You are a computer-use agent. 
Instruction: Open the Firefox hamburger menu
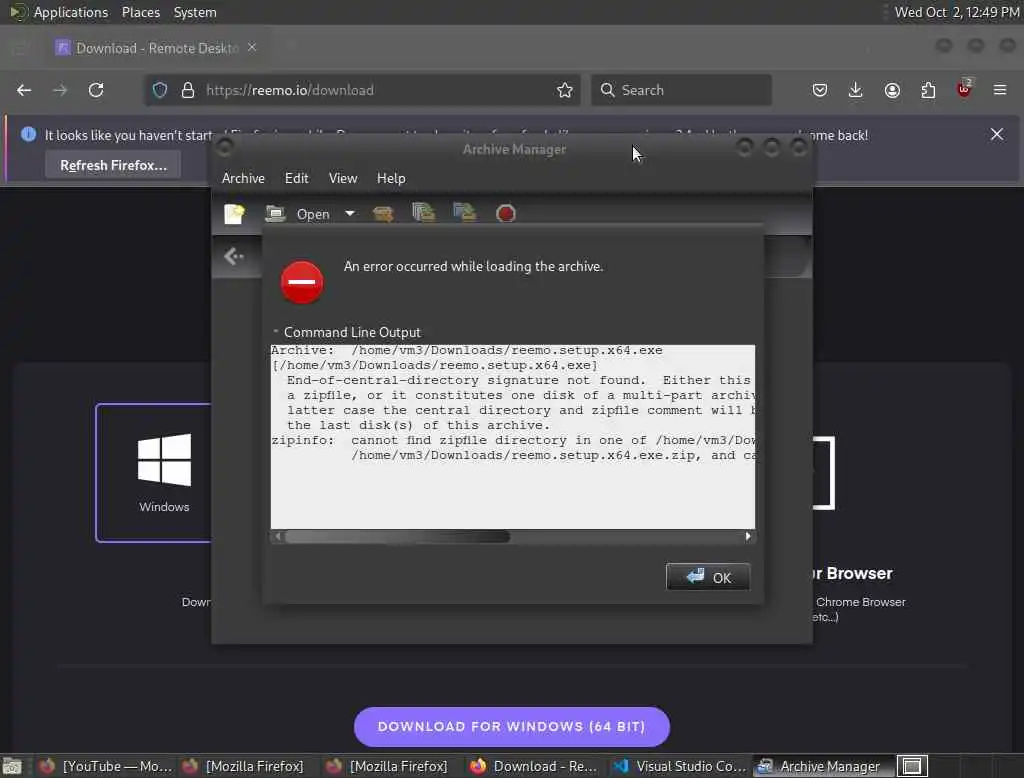(1000, 90)
